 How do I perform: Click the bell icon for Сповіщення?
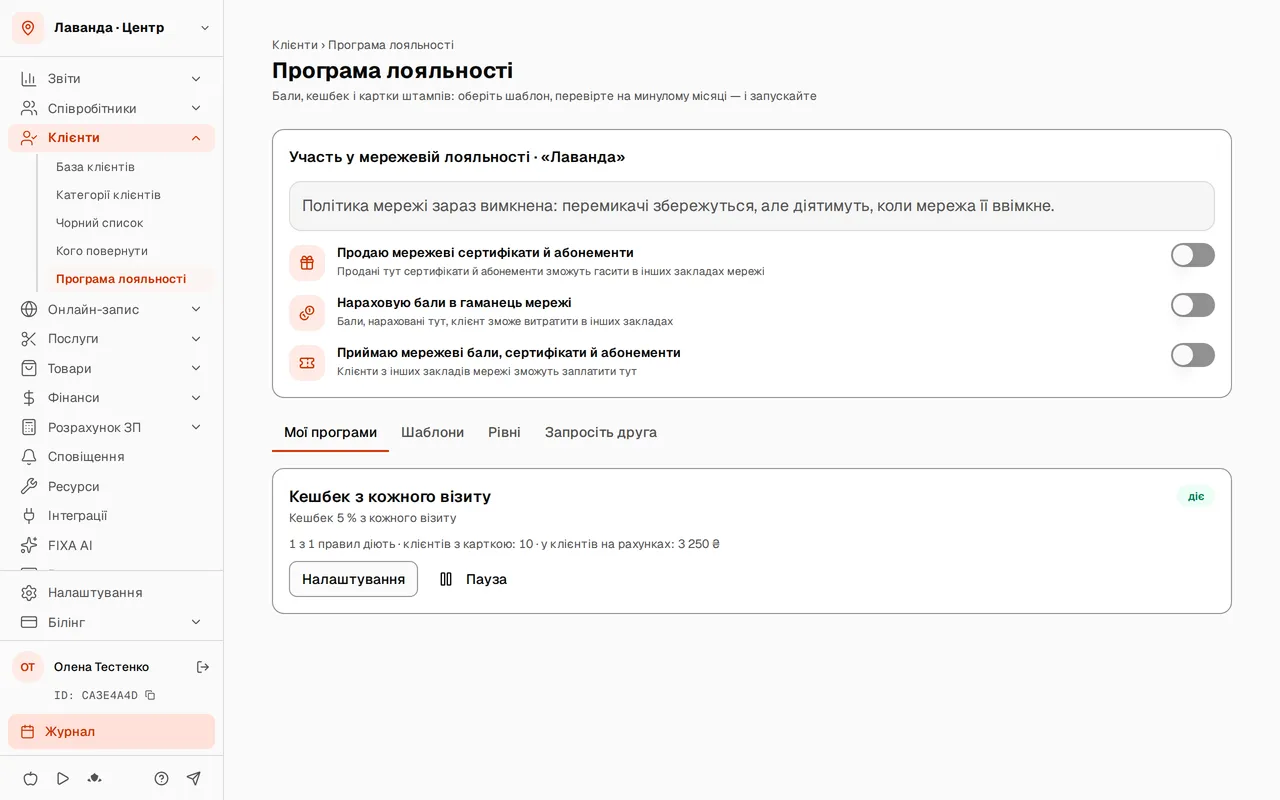click(x=29, y=457)
